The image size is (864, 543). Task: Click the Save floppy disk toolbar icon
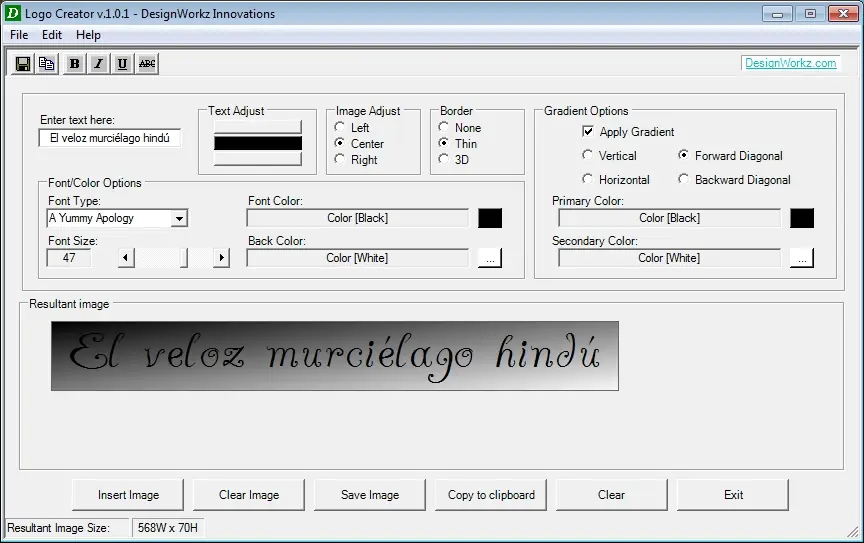(x=23, y=64)
